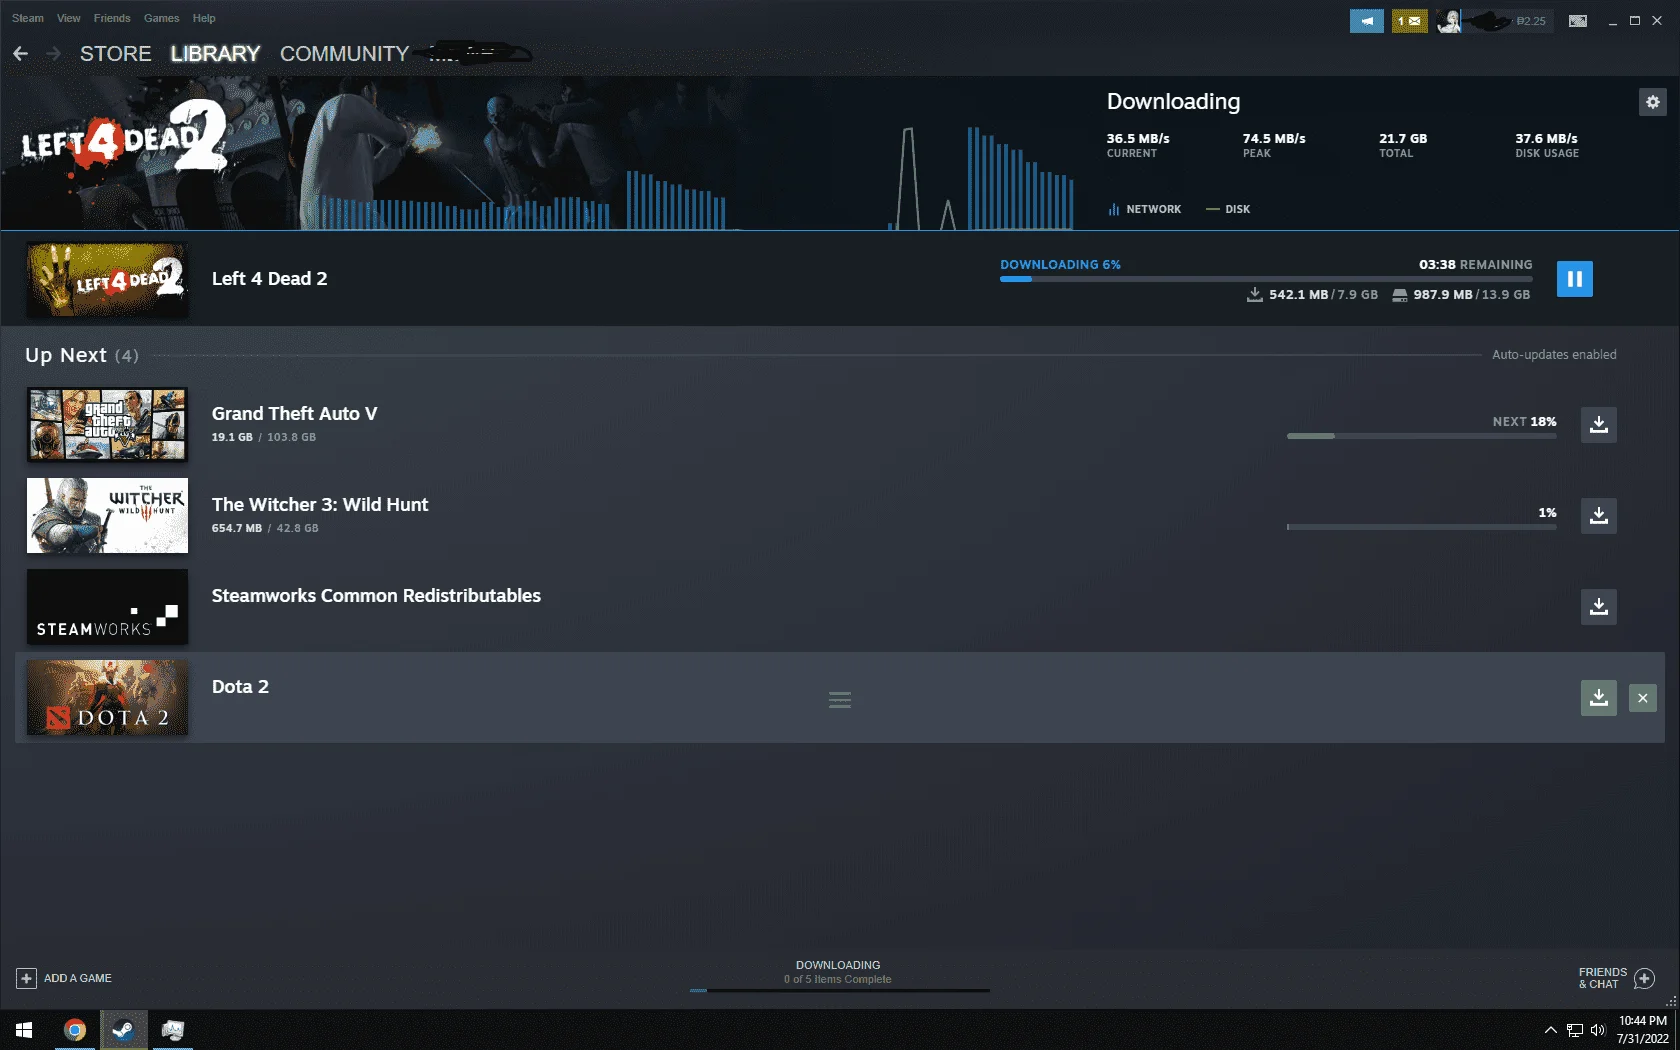
Task: Click the bottom overall download progress bar
Action: 839,990
